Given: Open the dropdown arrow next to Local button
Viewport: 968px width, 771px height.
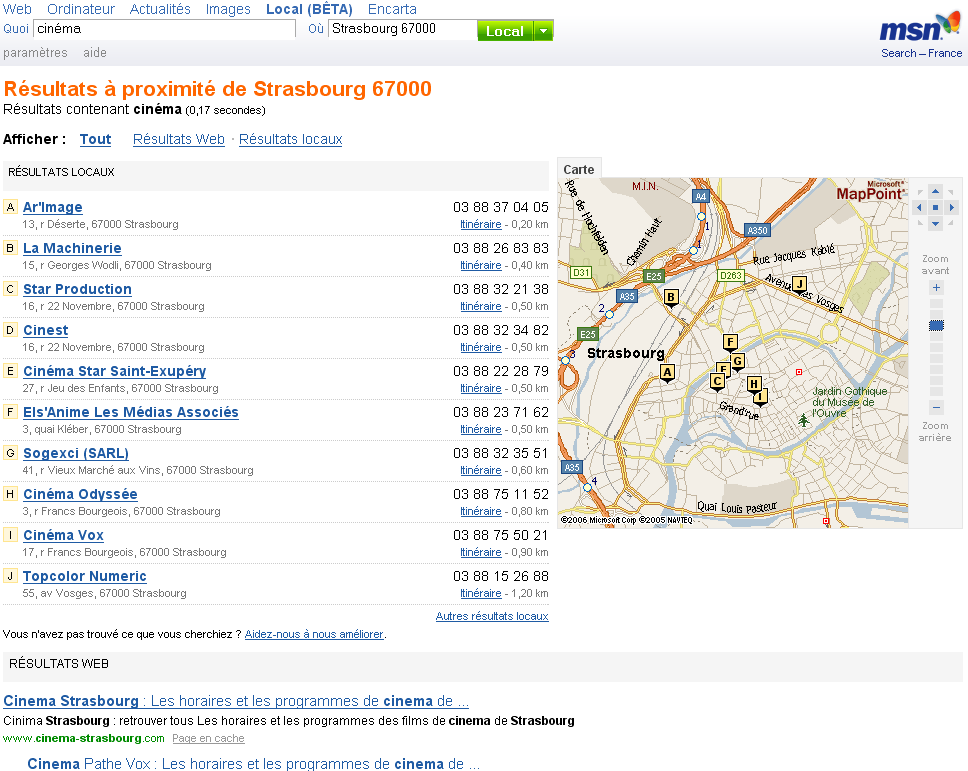Looking at the screenshot, I should tap(543, 31).
